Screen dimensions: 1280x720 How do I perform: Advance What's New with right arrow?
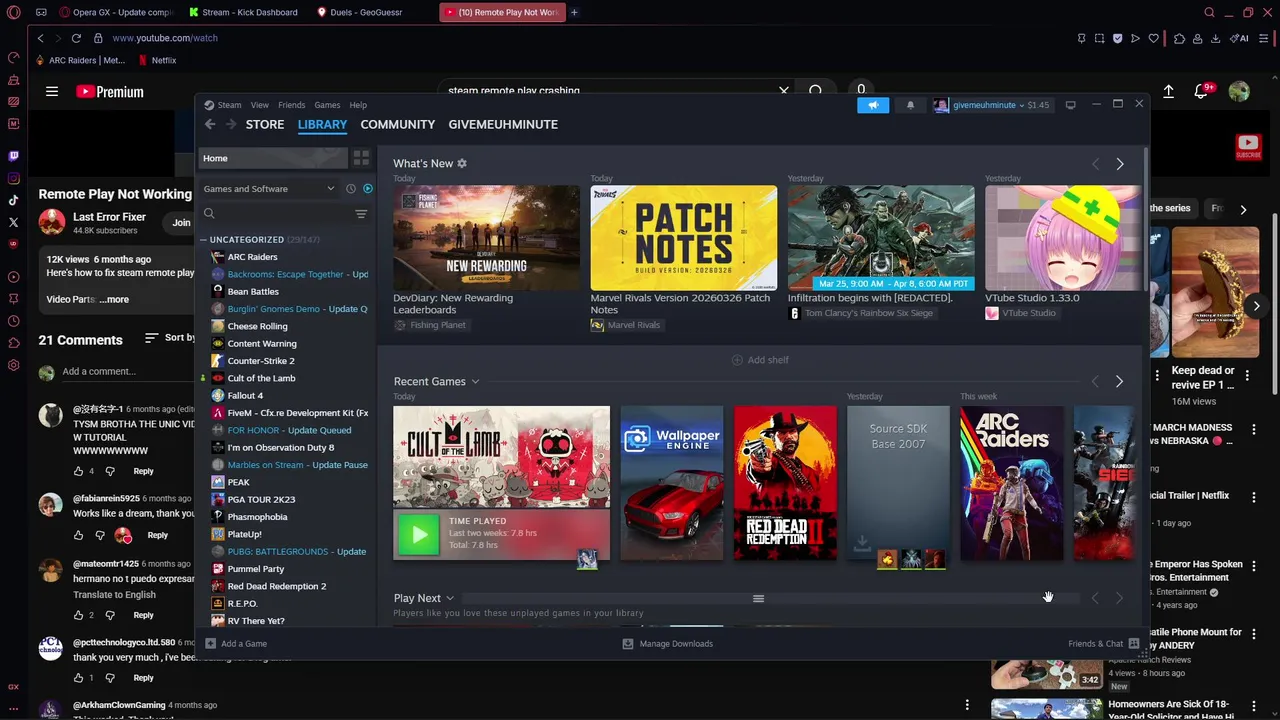[x=1120, y=164]
